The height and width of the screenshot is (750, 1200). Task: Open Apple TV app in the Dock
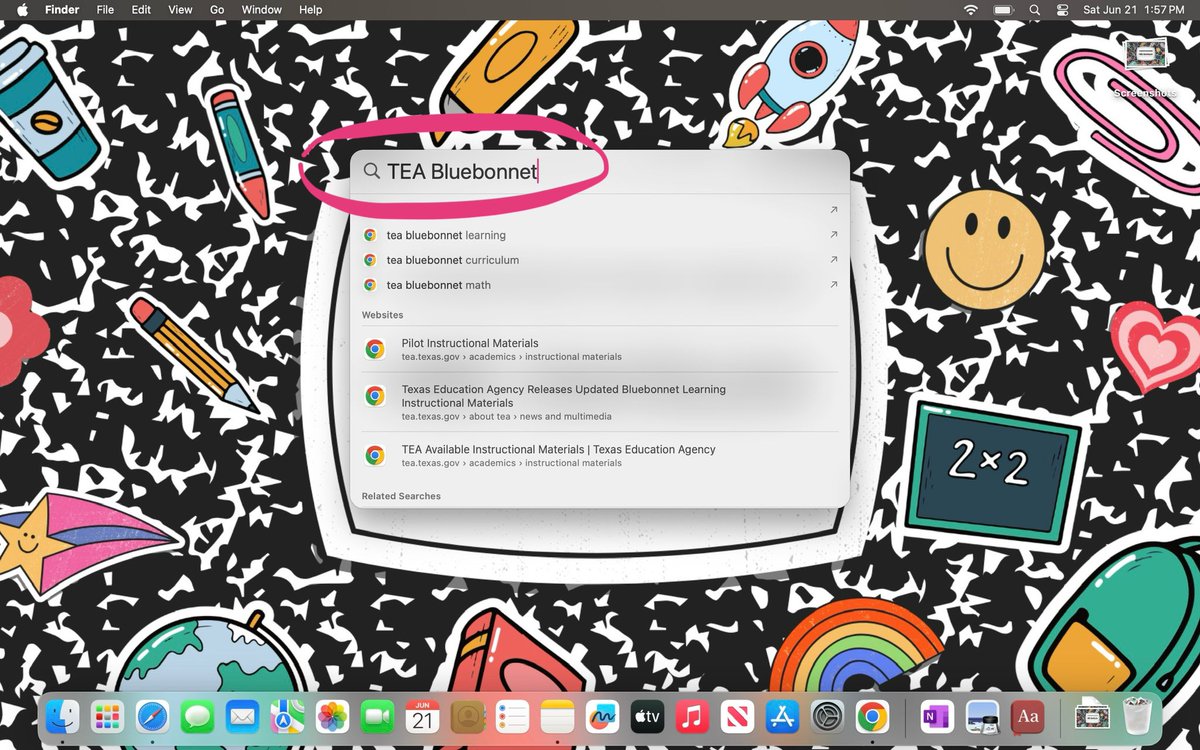[647, 716]
